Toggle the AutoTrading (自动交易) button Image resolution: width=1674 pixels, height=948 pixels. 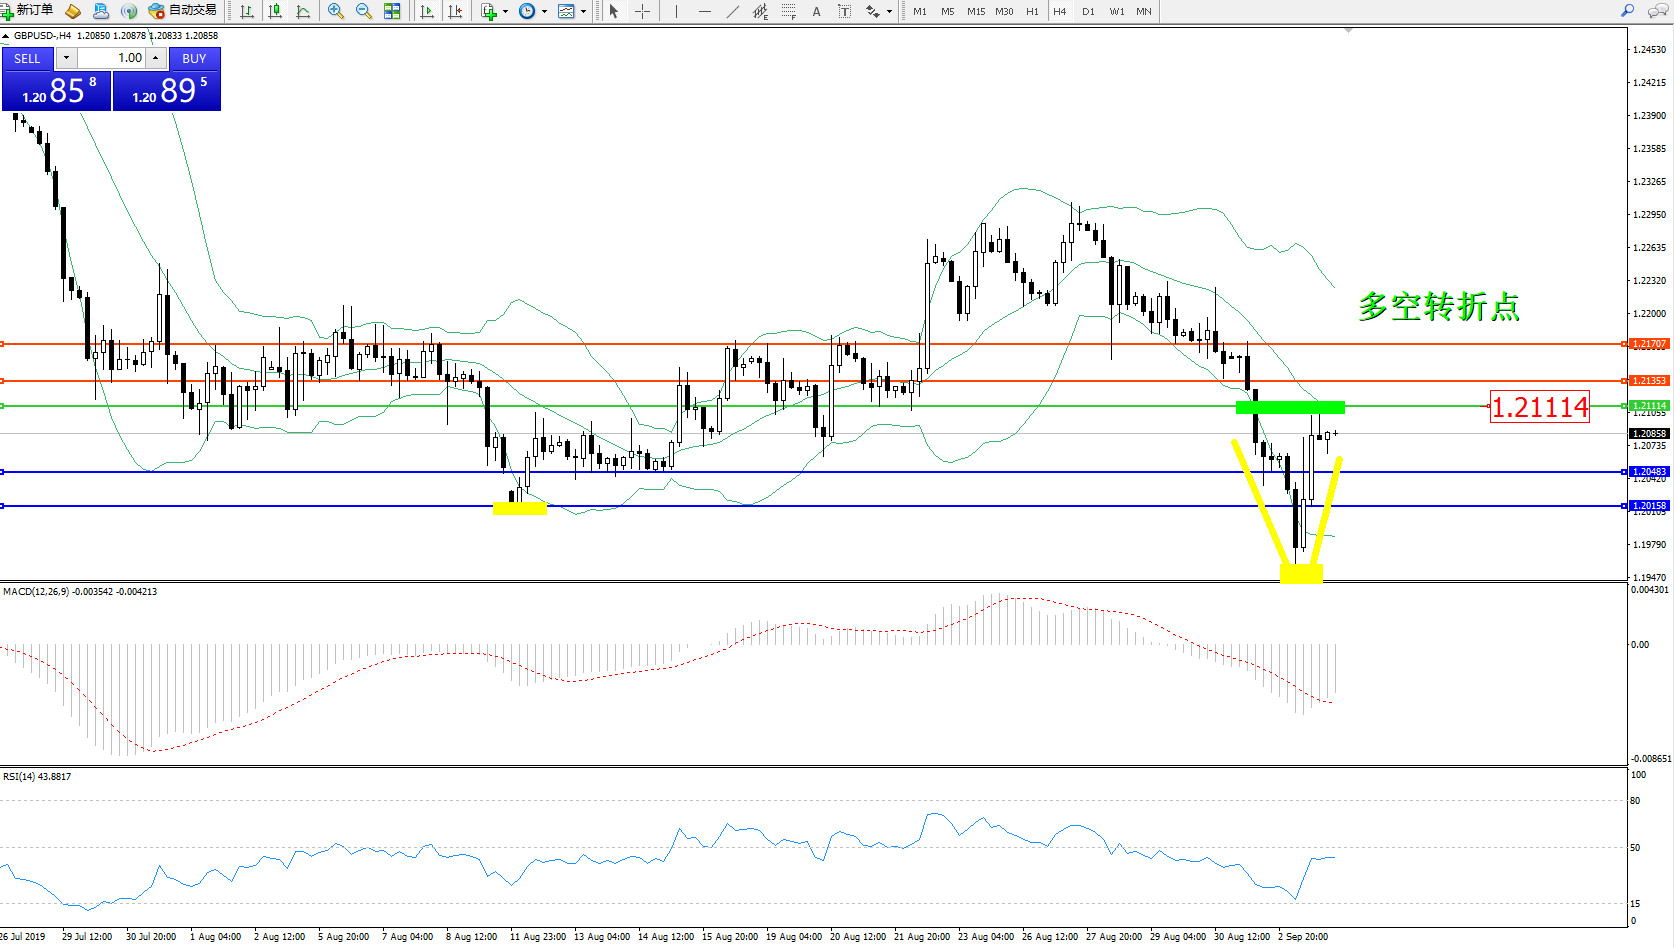[x=183, y=11]
